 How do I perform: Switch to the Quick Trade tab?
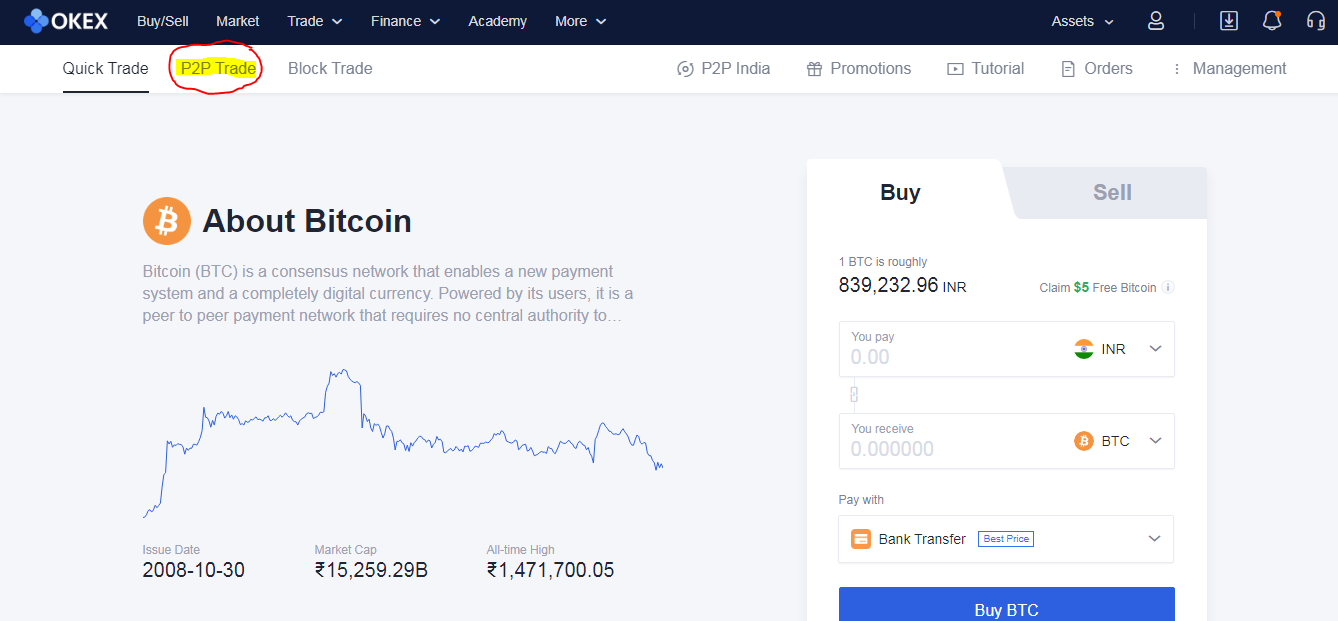[106, 69]
